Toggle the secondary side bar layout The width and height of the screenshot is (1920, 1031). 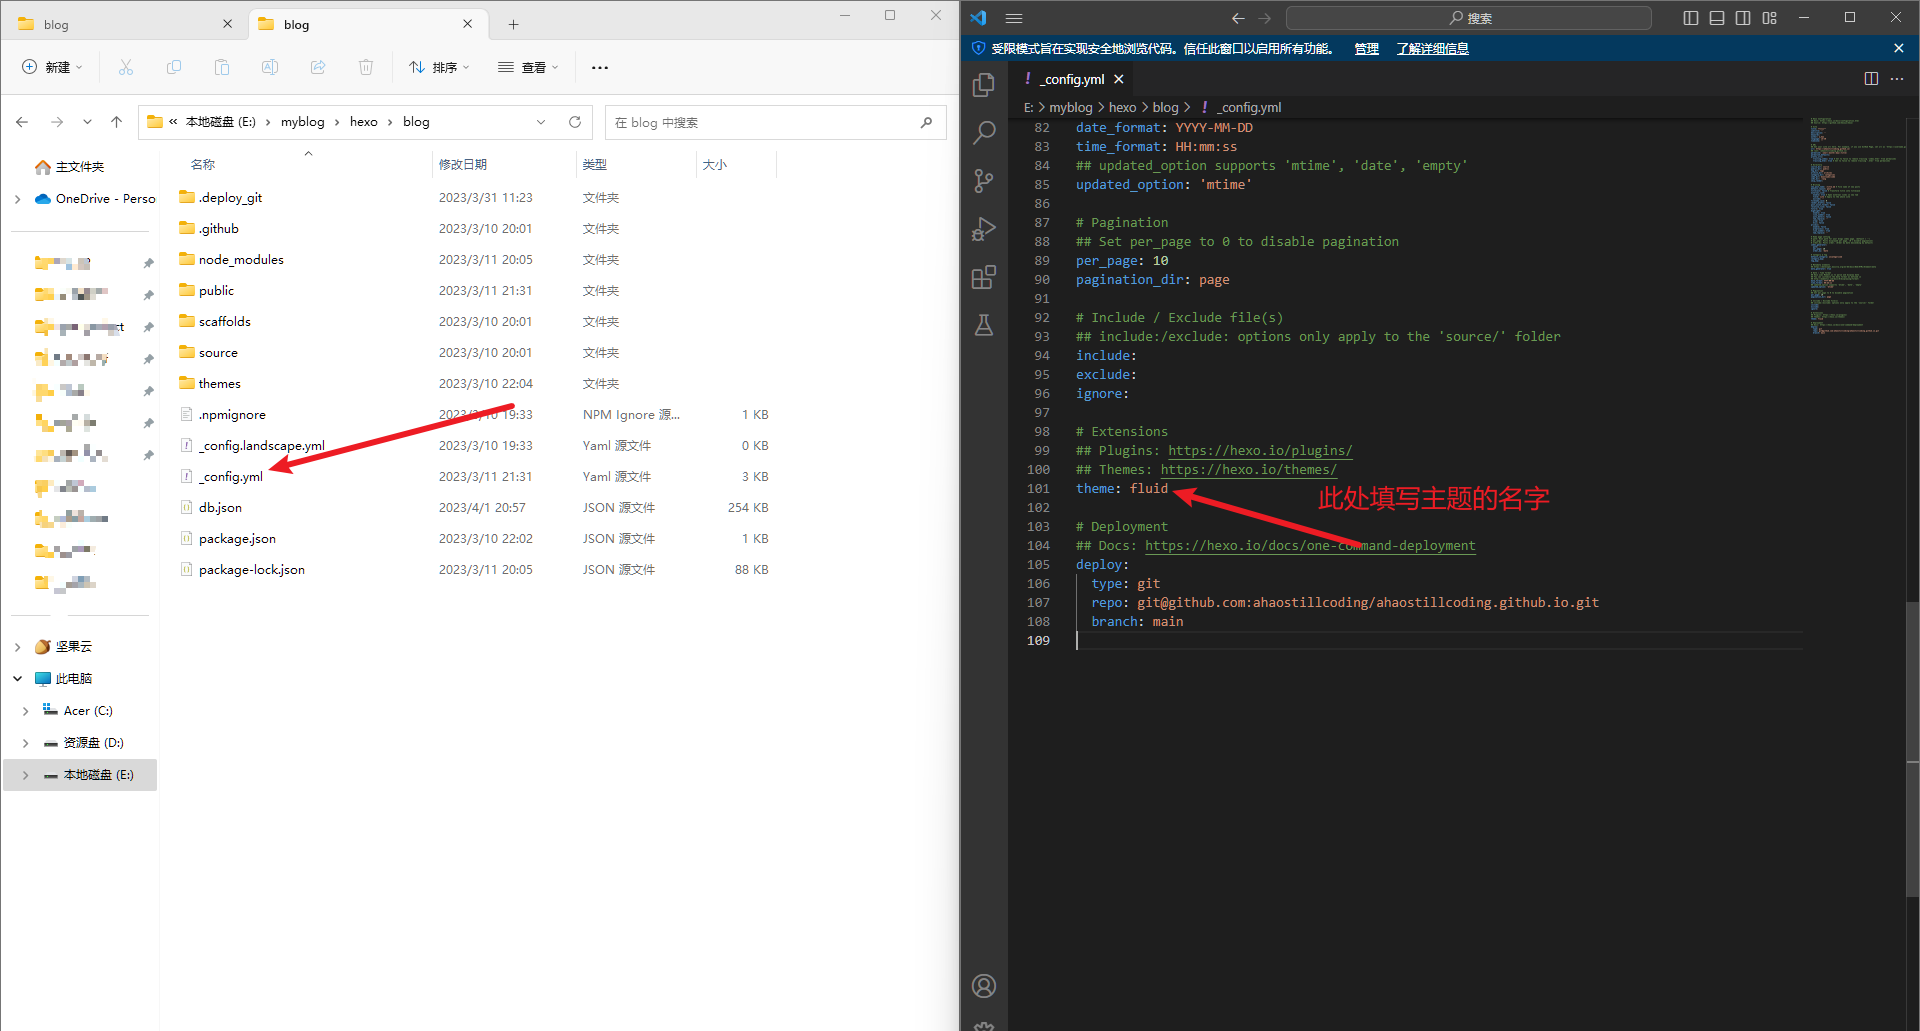[1743, 18]
